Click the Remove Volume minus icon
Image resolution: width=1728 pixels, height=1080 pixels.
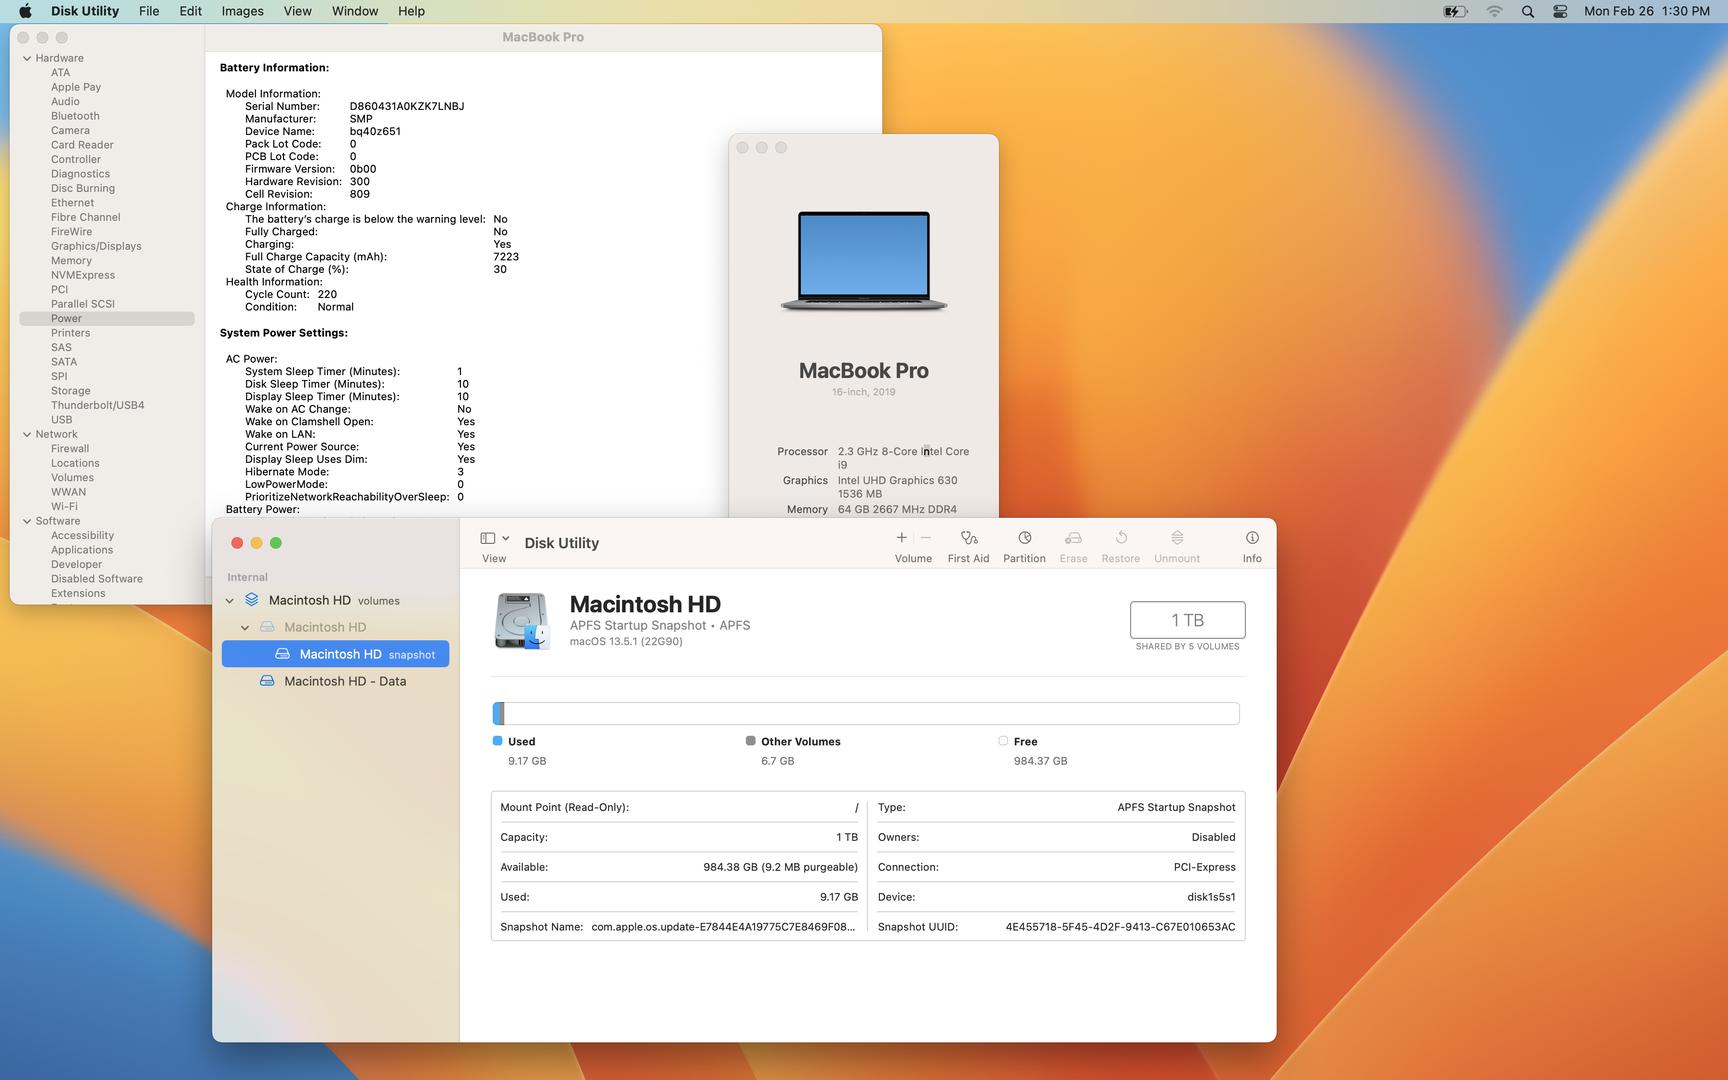coord(926,538)
